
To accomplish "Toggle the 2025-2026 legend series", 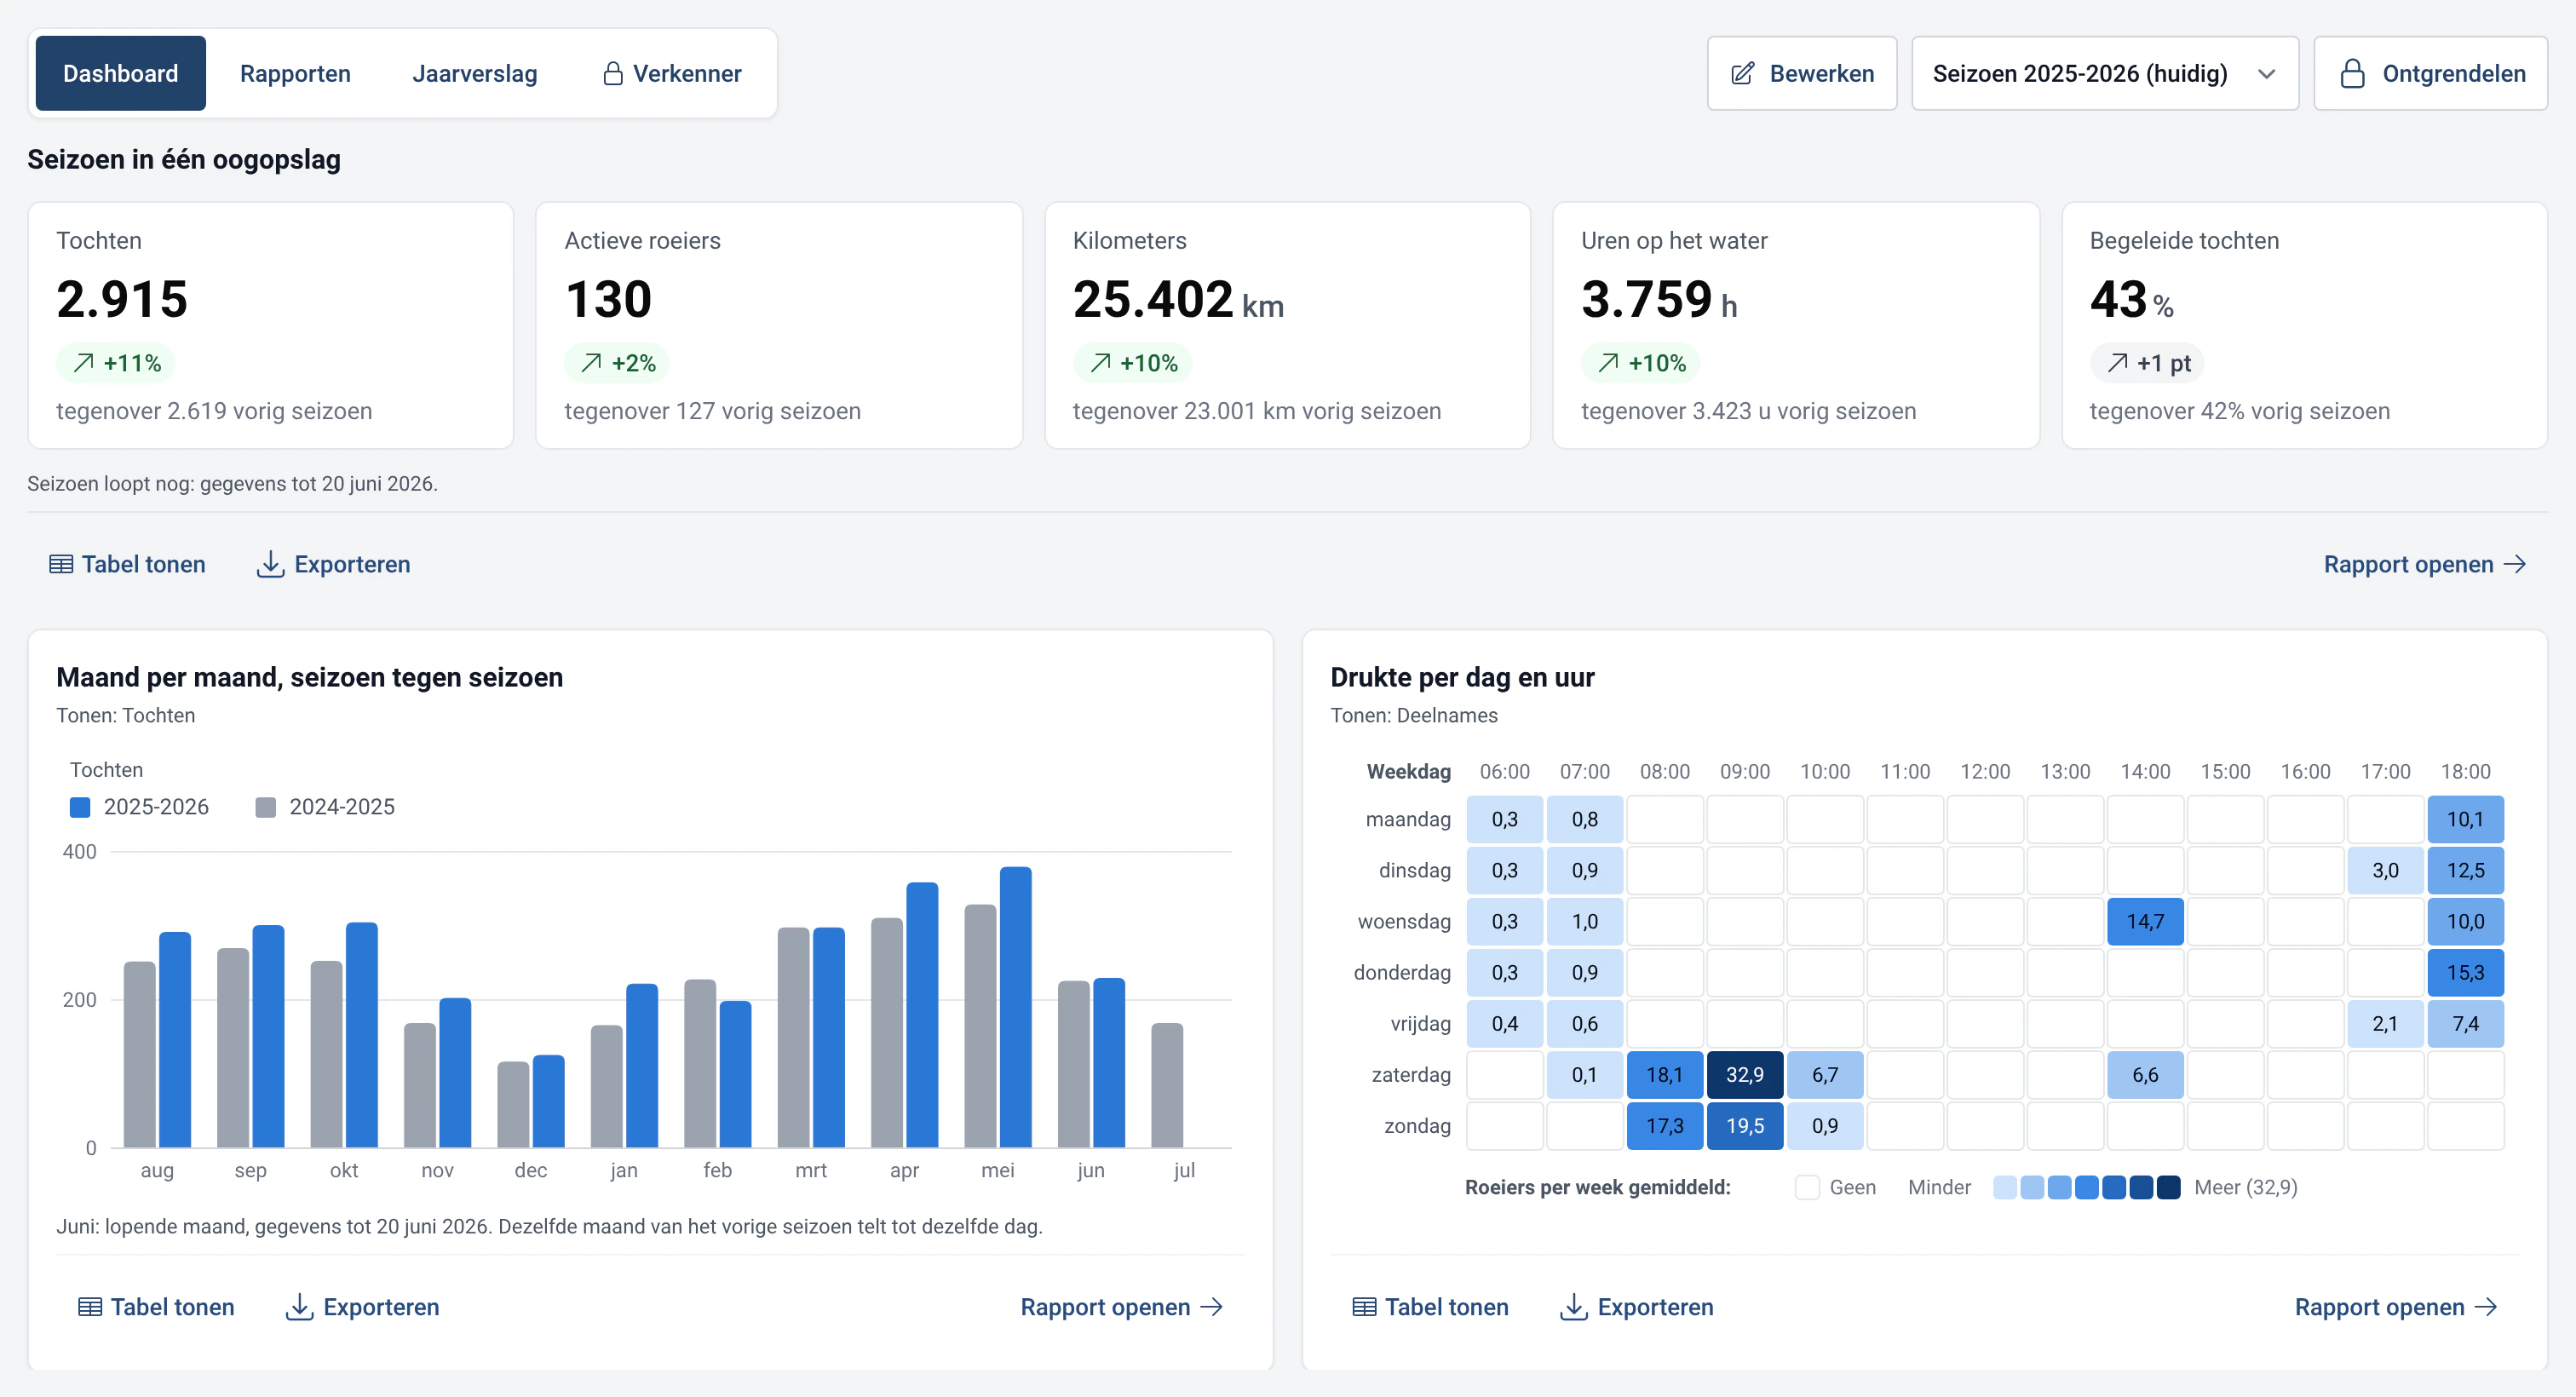I will [x=139, y=807].
